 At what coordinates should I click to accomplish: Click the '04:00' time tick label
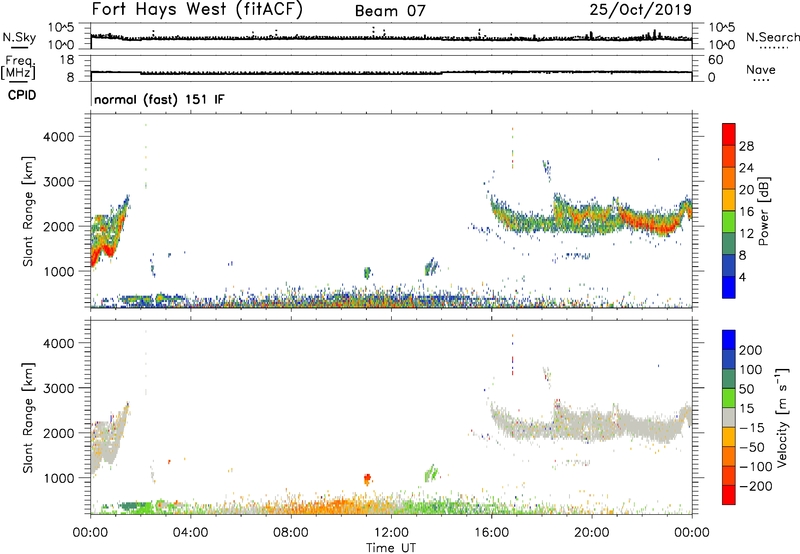coord(190,533)
